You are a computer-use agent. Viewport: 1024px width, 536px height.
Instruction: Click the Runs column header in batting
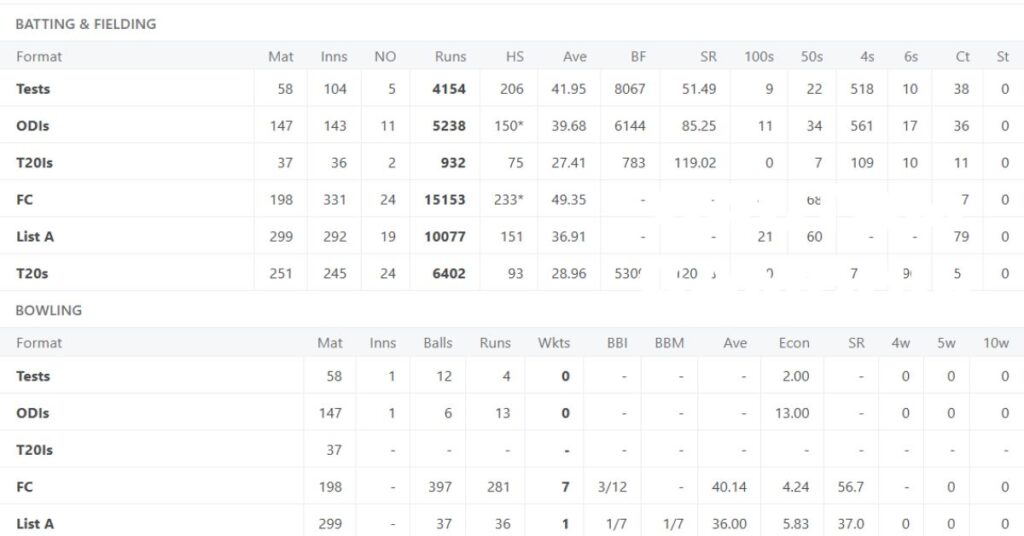coord(450,57)
